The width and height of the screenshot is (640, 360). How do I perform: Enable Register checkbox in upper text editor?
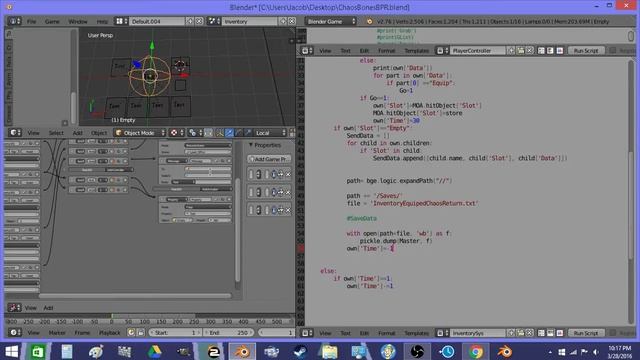[613, 51]
